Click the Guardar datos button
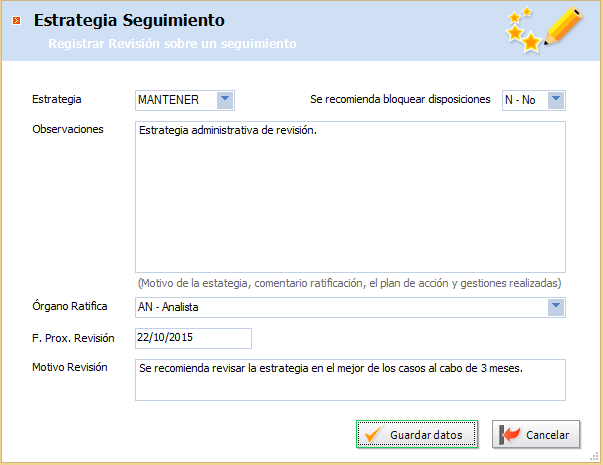 417,434
